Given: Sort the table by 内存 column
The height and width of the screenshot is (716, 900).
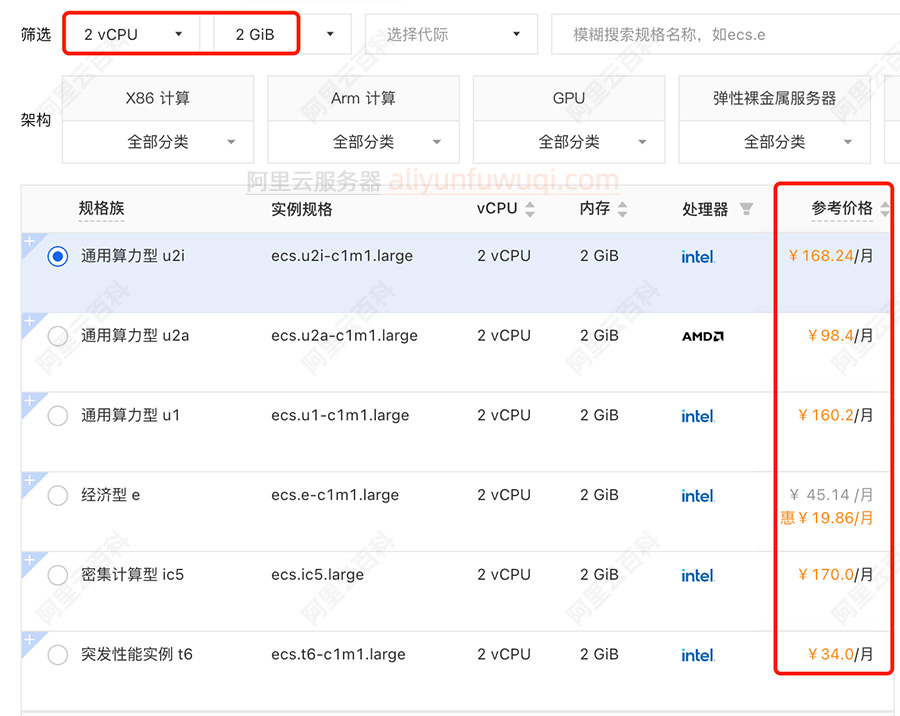Looking at the screenshot, I should click(622, 209).
